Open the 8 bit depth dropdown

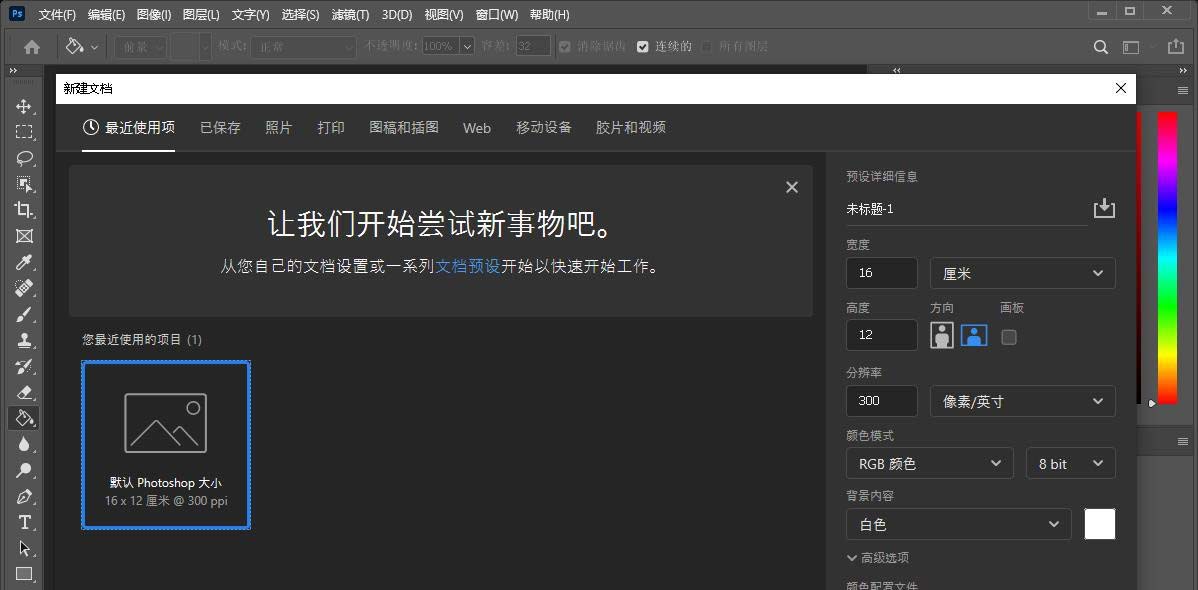[1070, 463]
